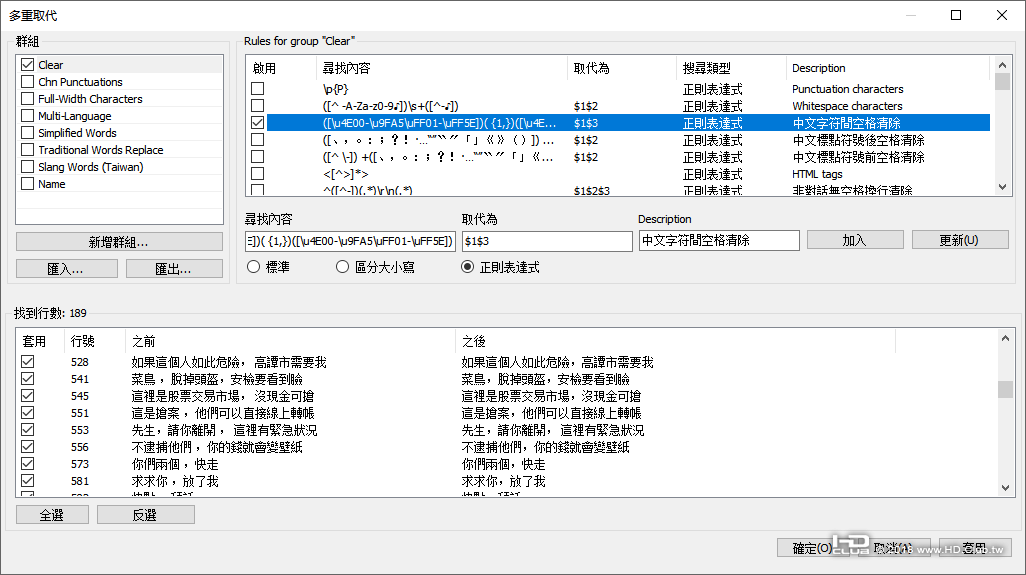Uncheck apply for result line 545
1026x575 pixels.
pyautogui.click(x=27, y=396)
